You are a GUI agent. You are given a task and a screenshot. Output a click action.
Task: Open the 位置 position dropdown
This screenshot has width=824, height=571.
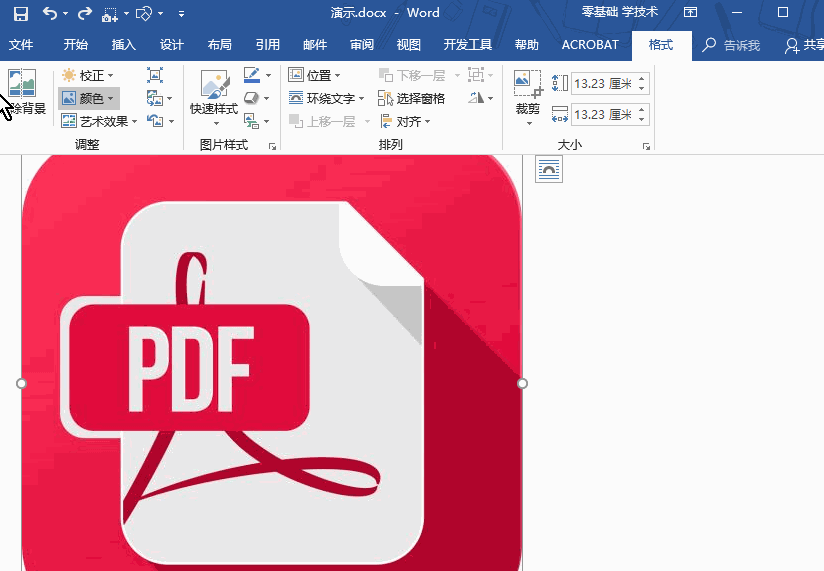[314, 76]
